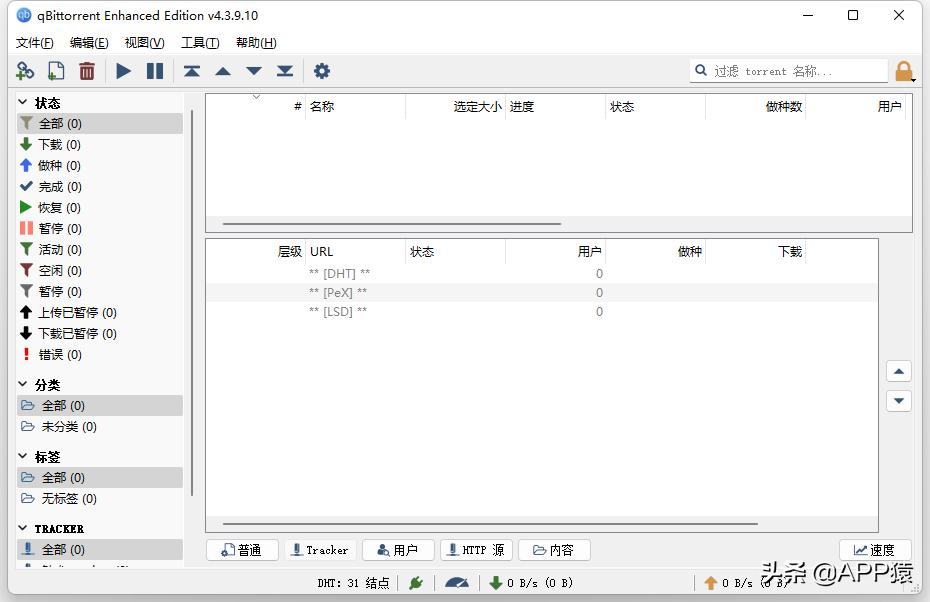
Task: Select 全部 (0) under 分类
Action: (x=100, y=406)
